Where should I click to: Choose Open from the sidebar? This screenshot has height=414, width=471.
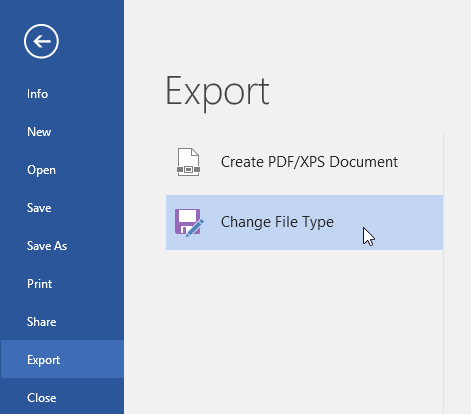[x=41, y=170]
